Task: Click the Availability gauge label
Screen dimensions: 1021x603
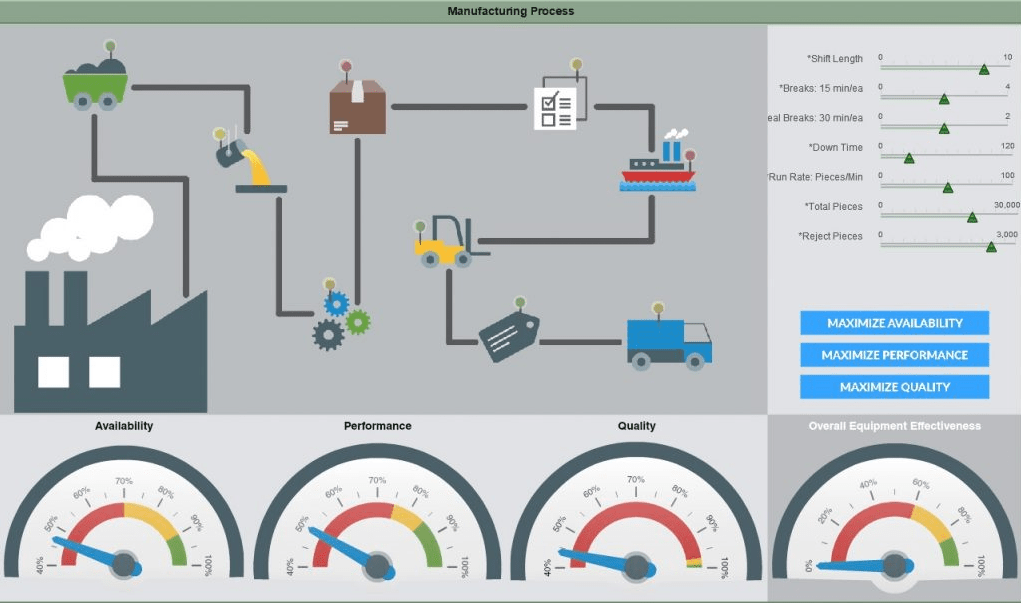Action: (124, 426)
